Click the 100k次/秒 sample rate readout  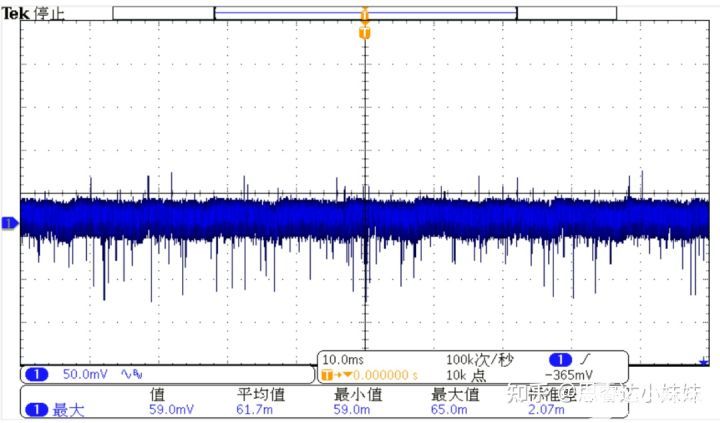[479, 360]
